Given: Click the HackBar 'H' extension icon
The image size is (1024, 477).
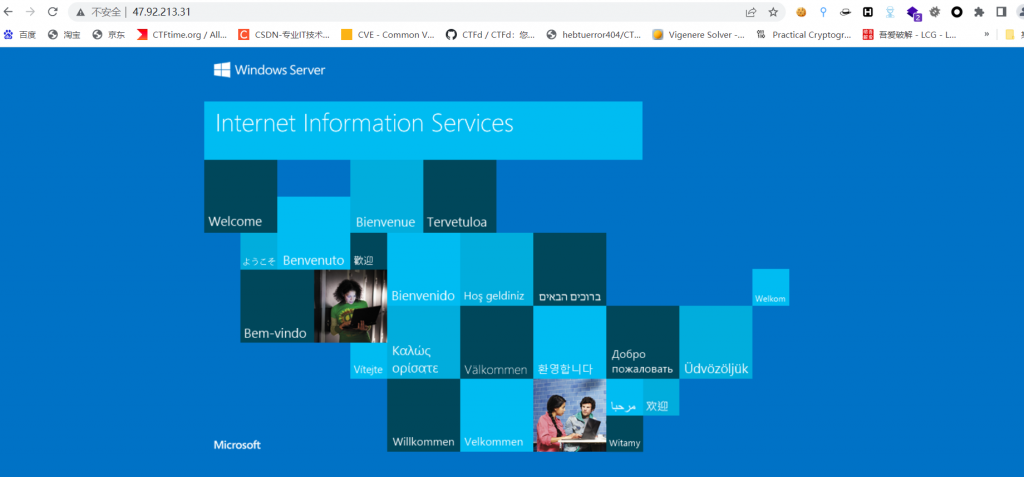Looking at the screenshot, I should [x=868, y=12].
